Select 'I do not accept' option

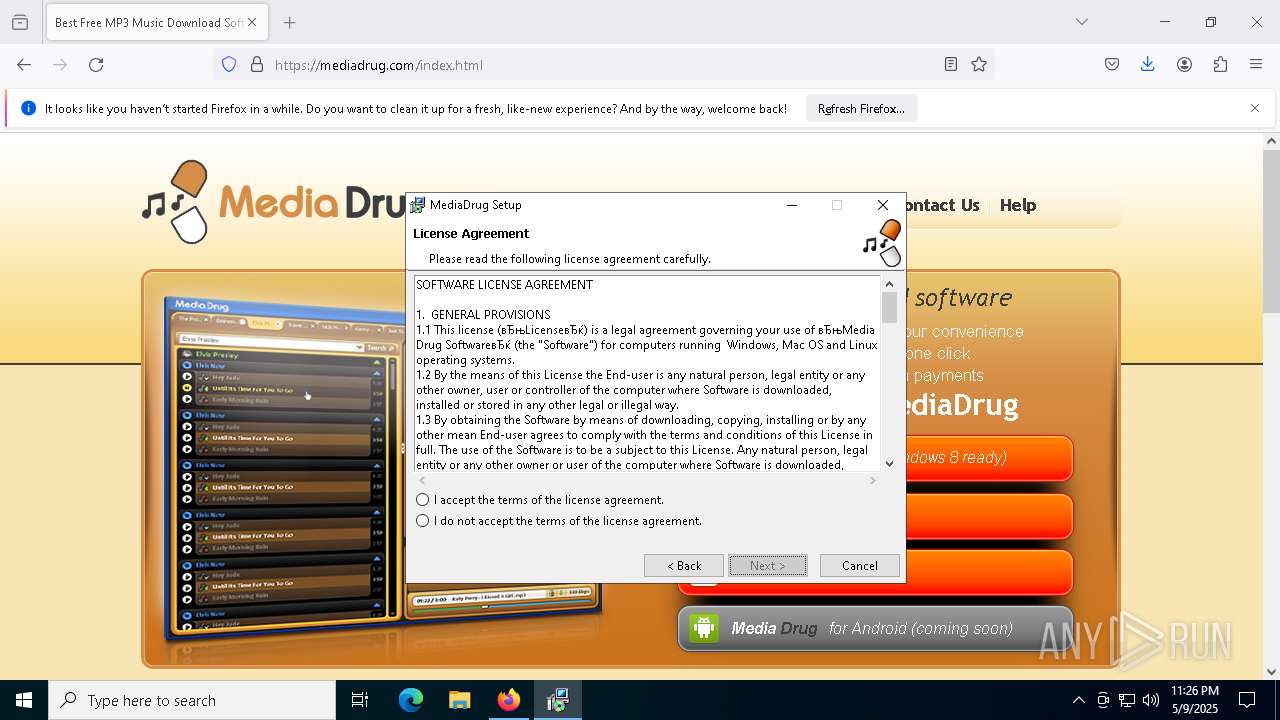[x=422, y=520]
